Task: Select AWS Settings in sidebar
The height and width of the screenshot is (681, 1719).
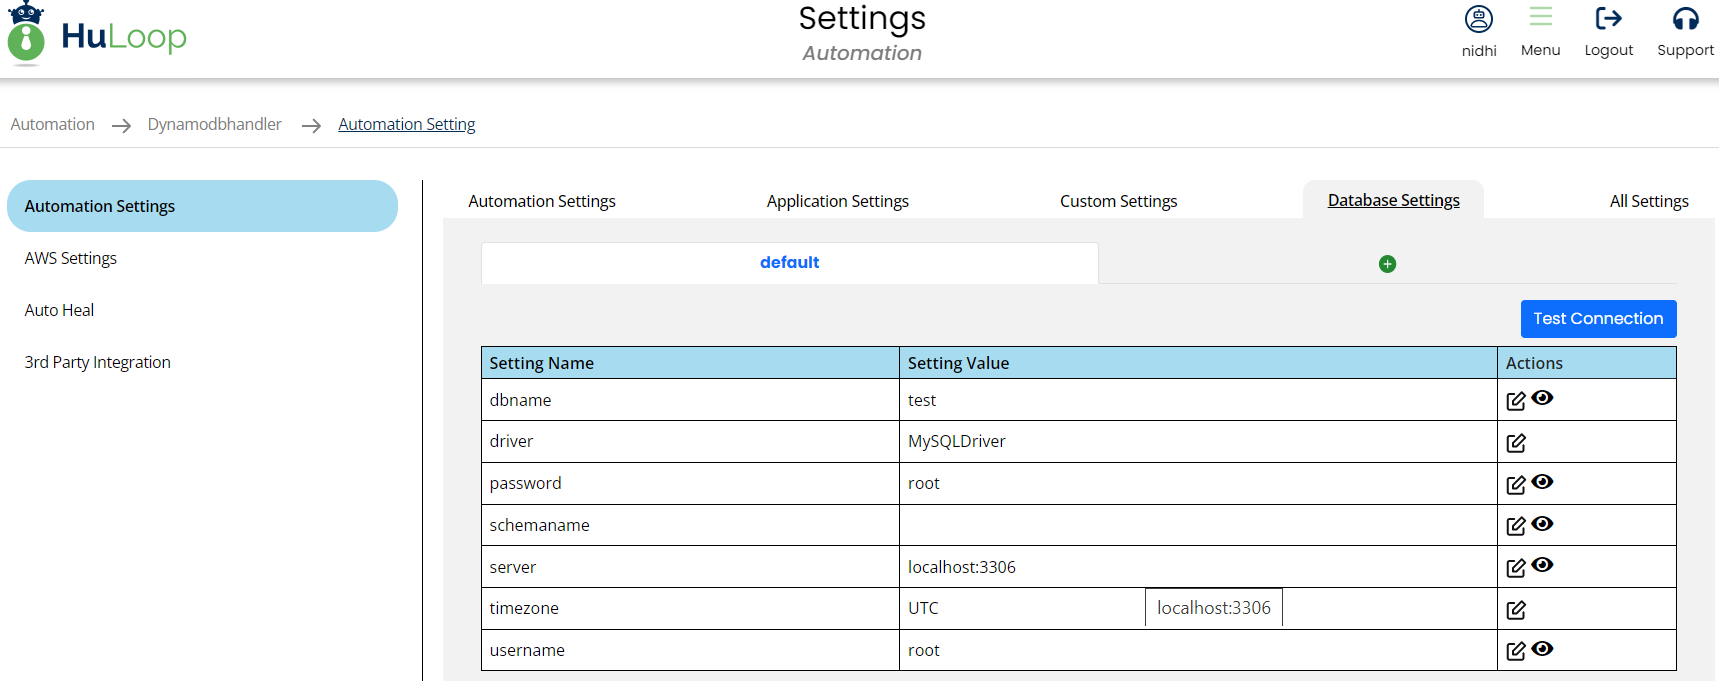Action: (x=71, y=258)
